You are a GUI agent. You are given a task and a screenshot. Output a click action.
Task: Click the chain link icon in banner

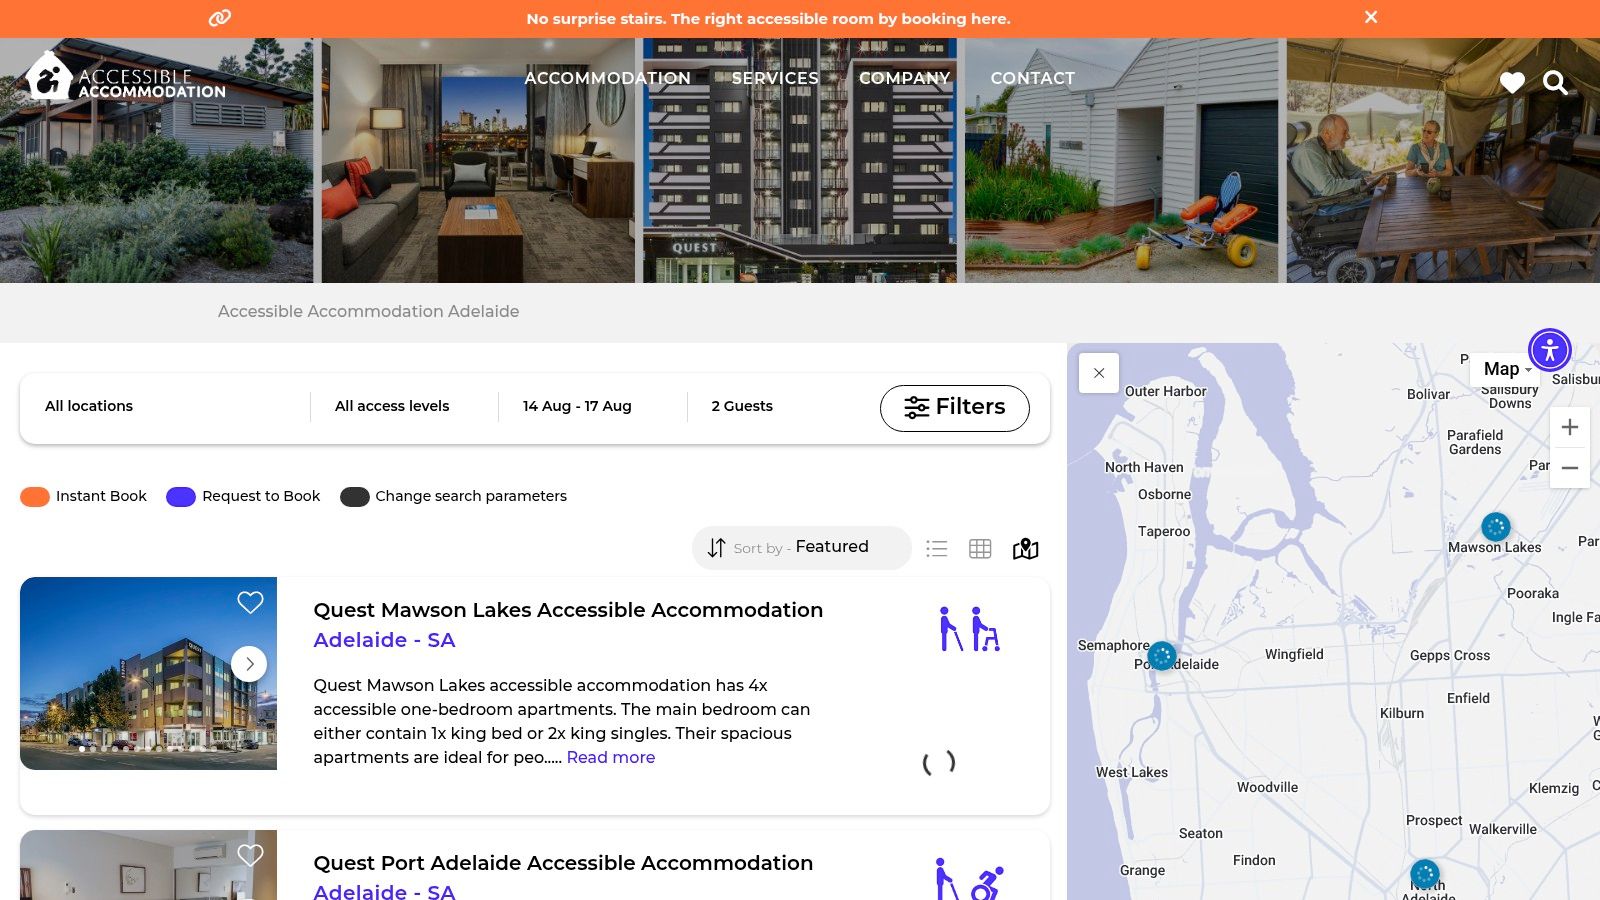point(220,18)
